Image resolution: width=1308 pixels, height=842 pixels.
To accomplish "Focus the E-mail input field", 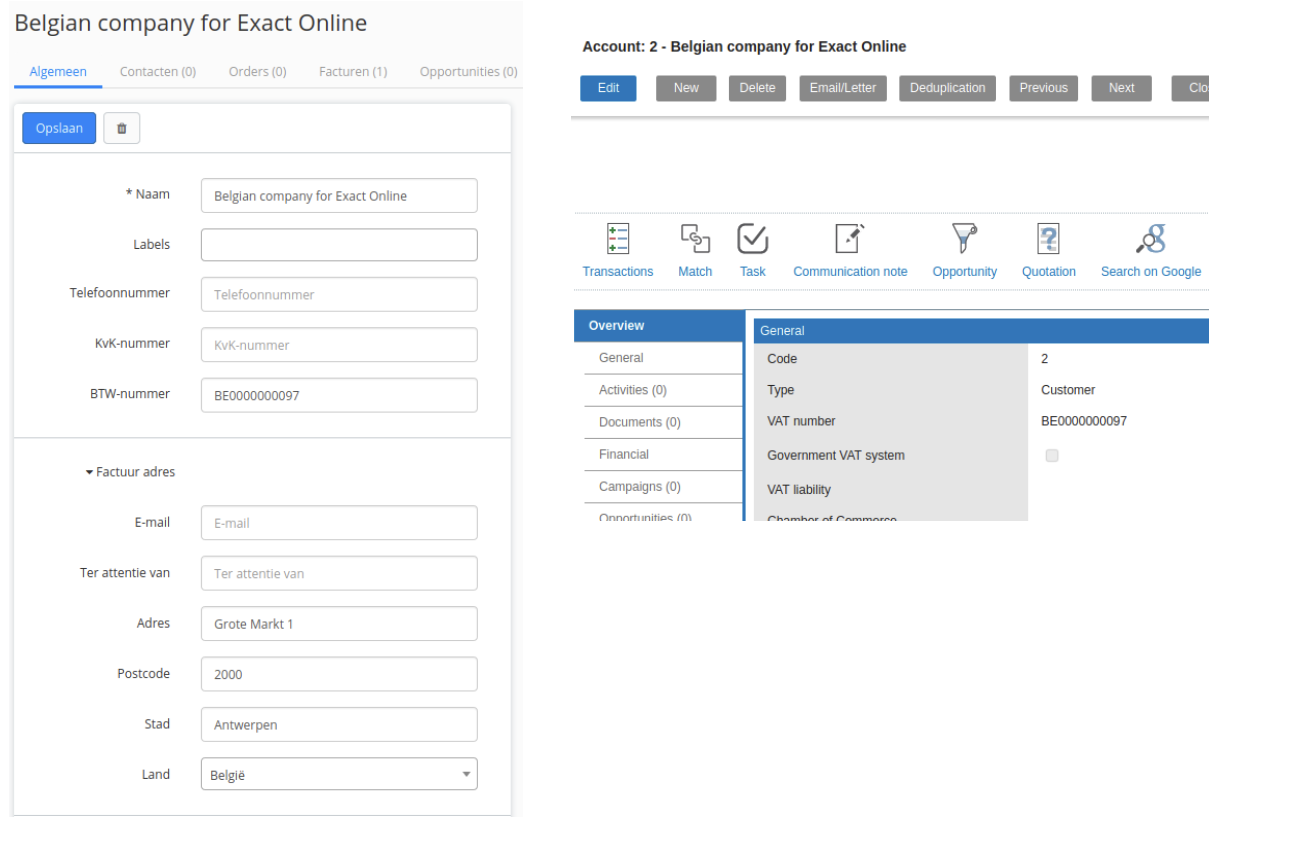I will click(339, 523).
